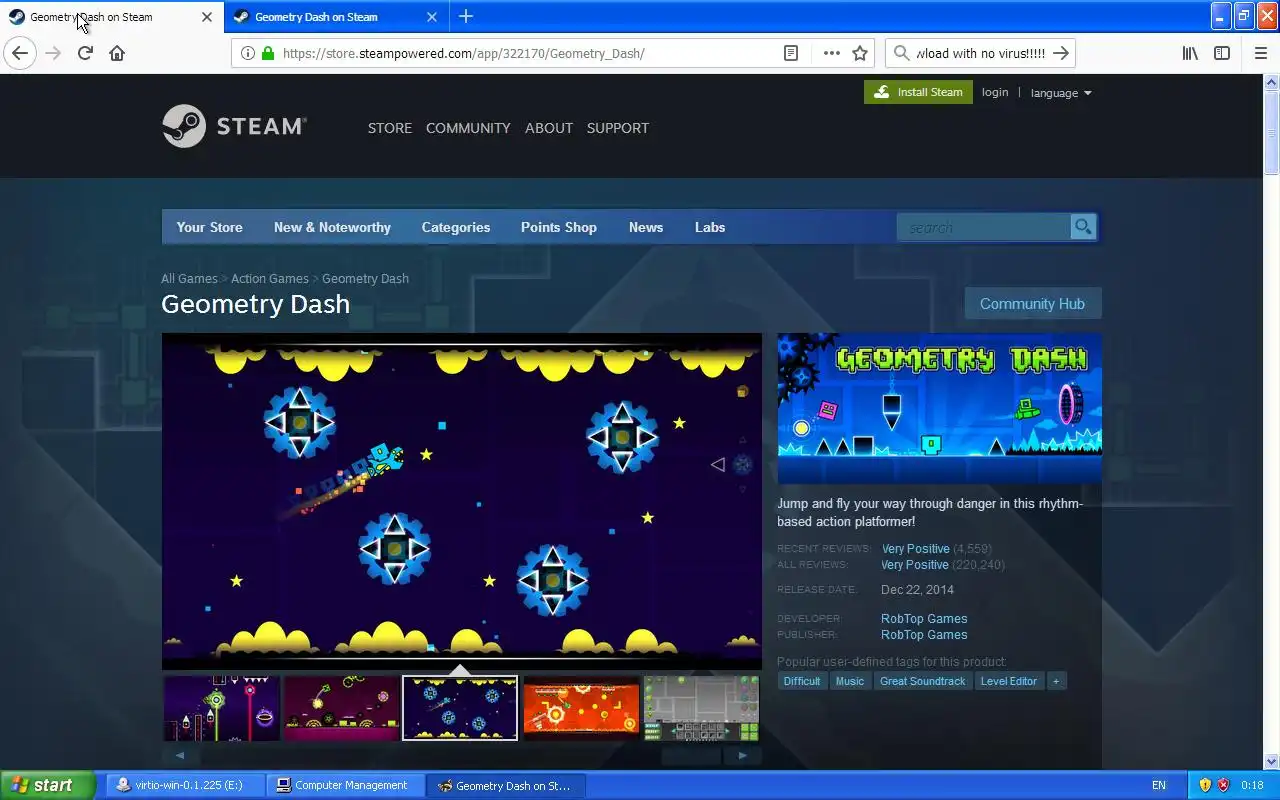Click the Action Games breadcrumb
Viewport: 1280px width, 800px height.
[270, 278]
